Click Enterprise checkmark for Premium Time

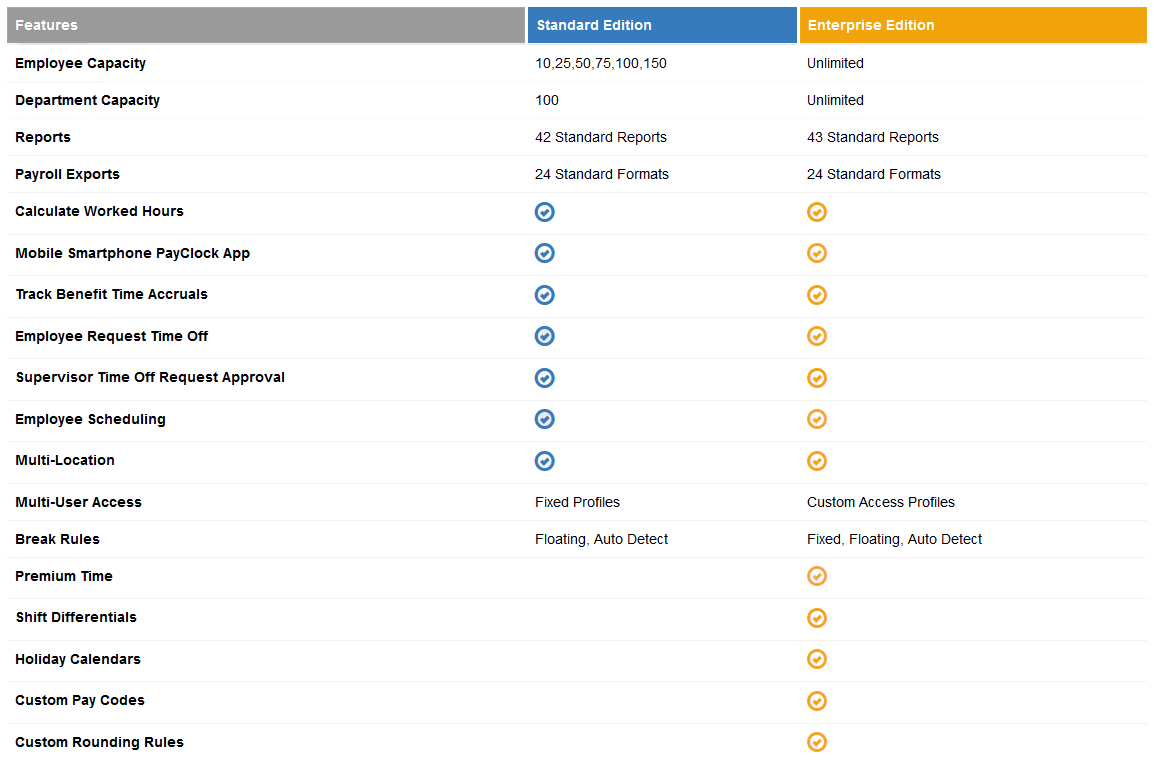(817, 576)
